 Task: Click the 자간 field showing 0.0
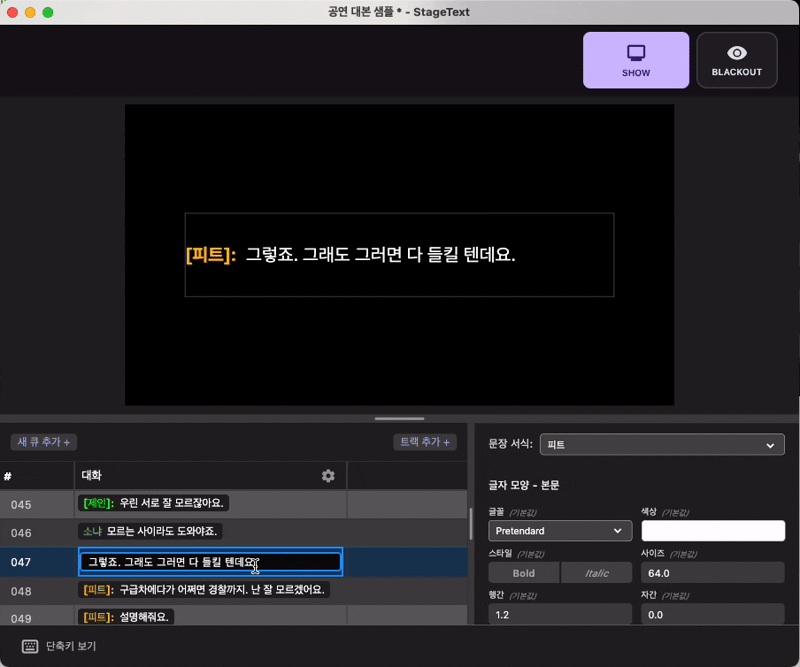(713, 614)
